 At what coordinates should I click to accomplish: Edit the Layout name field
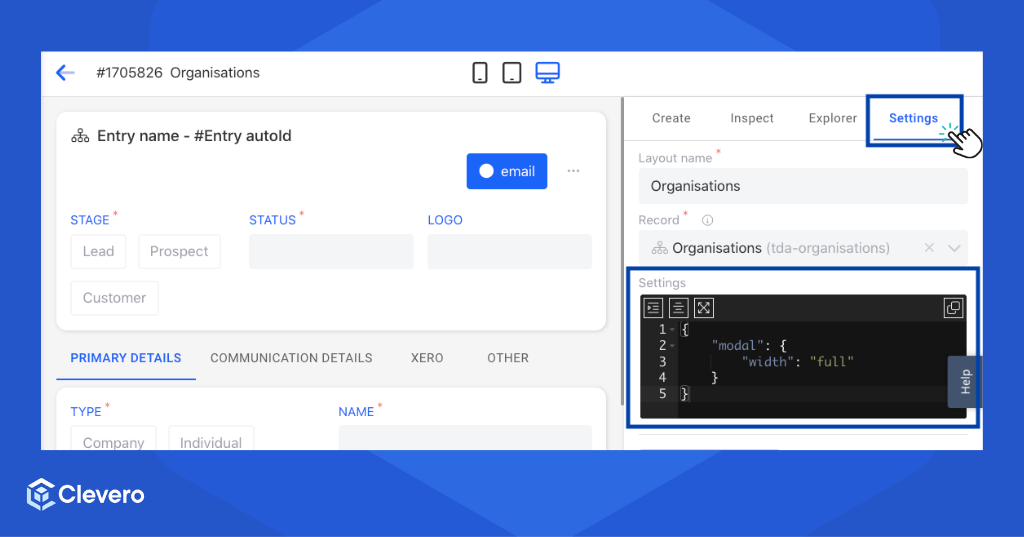pyautogui.click(x=803, y=186)
